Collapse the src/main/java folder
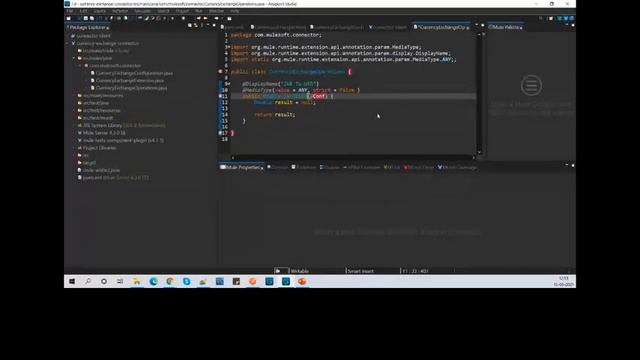The height and width of the screenshot is (360, 640). [x=74, y=58]
